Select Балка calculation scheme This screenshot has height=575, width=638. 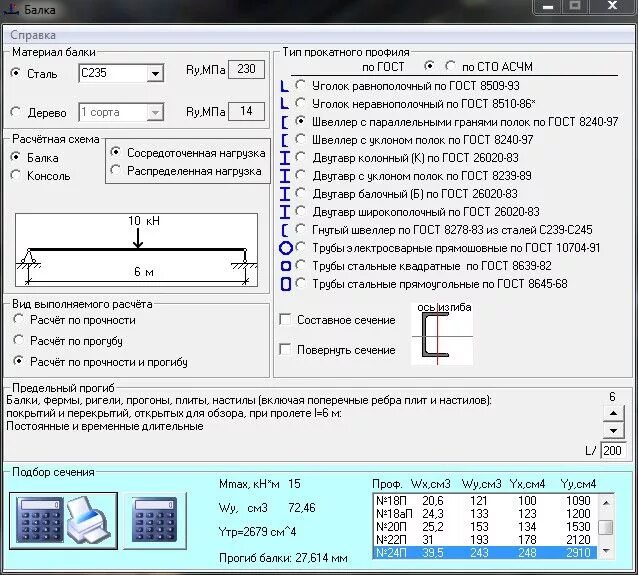(15, 157)
